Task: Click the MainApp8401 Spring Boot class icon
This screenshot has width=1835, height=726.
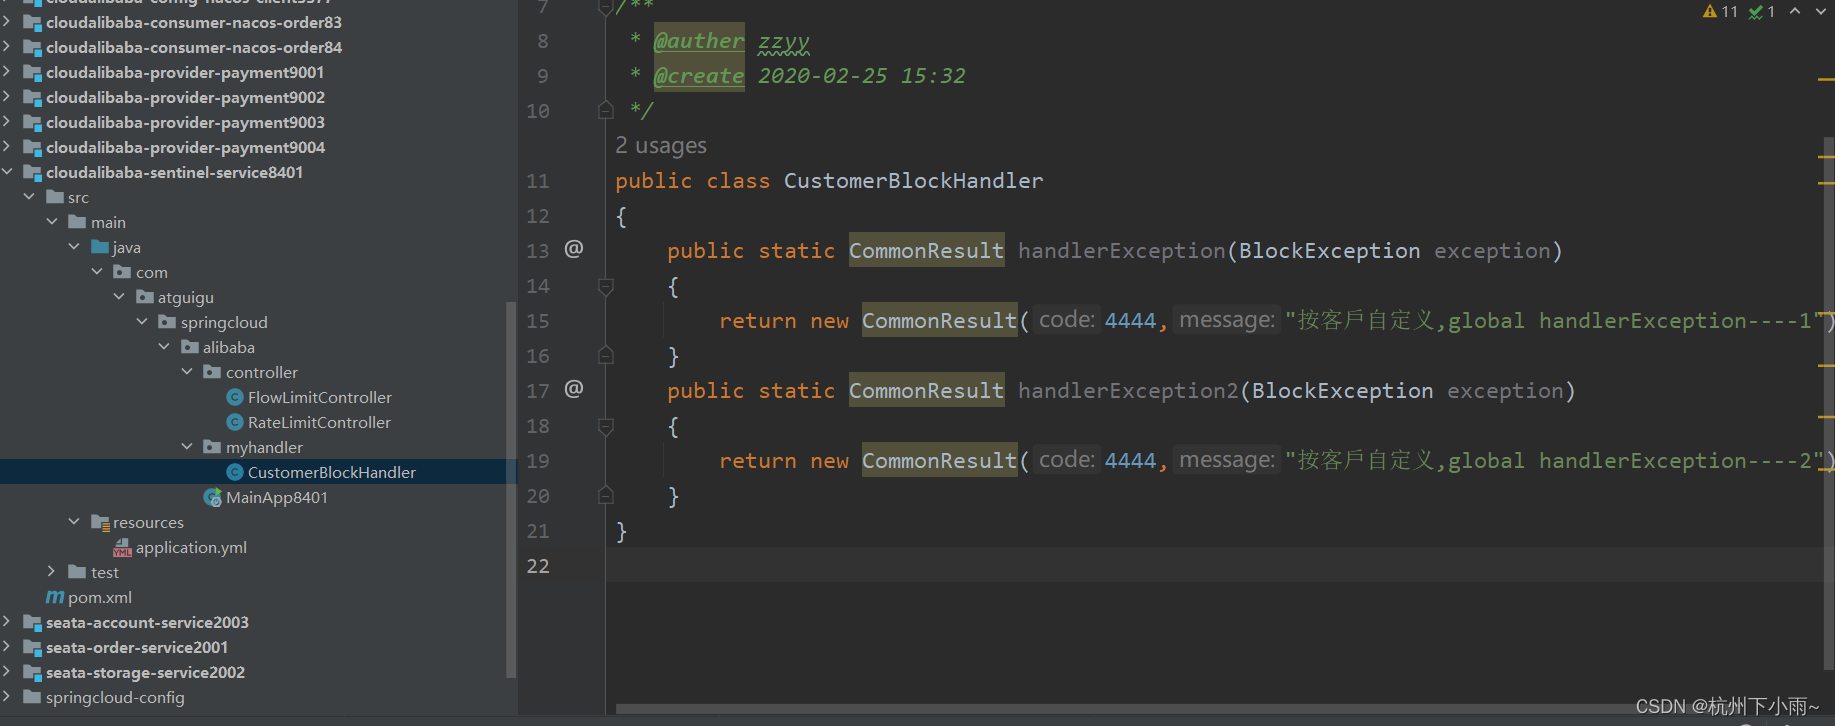Action: click(213, 497)
